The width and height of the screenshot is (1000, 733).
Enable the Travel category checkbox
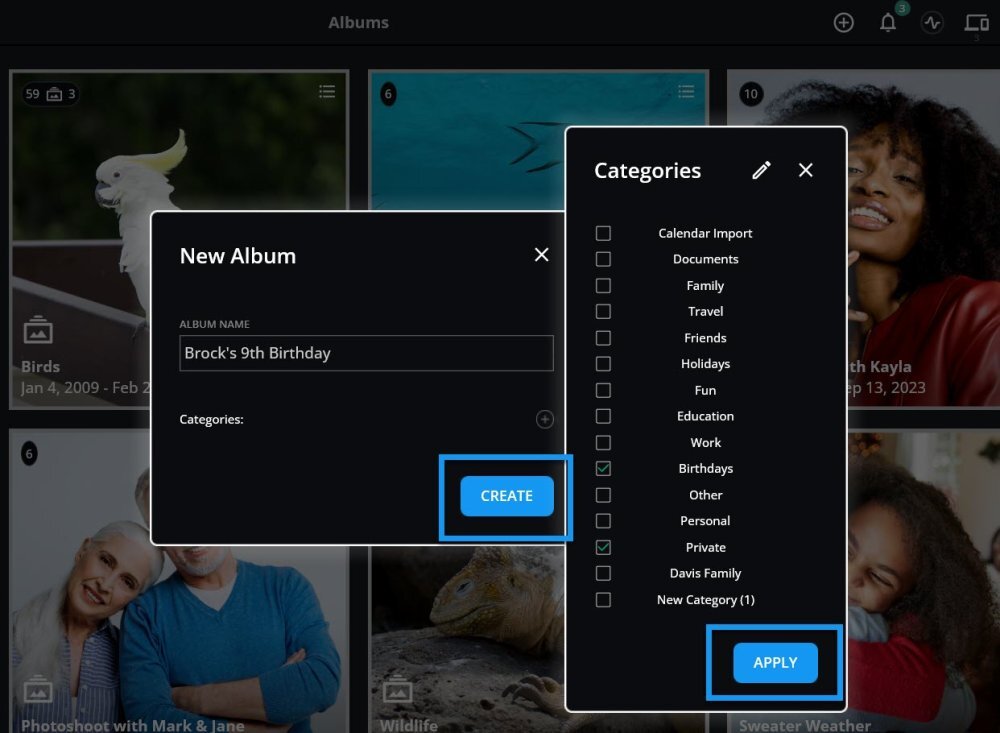pyautogui.click(x=603, y=311)
